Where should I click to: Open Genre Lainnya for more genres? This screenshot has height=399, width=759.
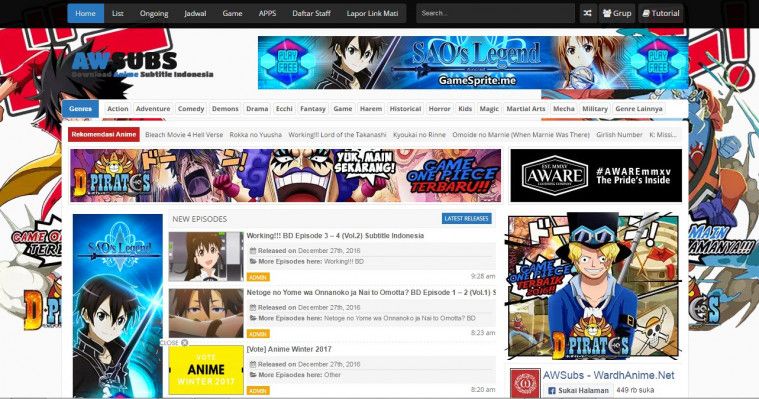click(639, 109)
